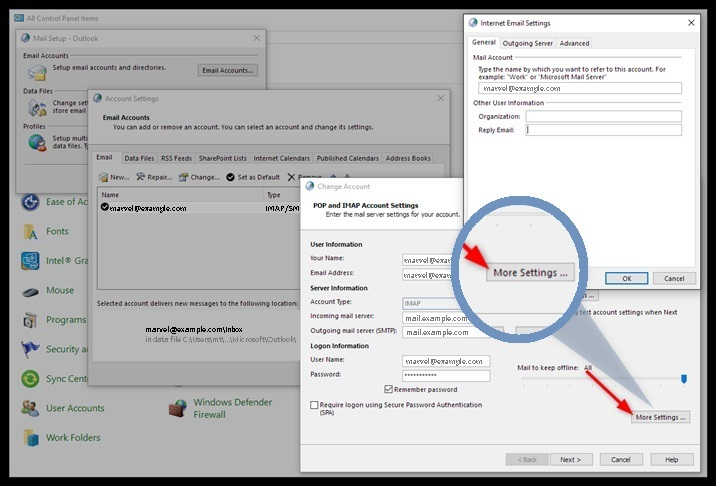Open the RSS Feeds tab
The image size is (716, 486).
[176, 158]
